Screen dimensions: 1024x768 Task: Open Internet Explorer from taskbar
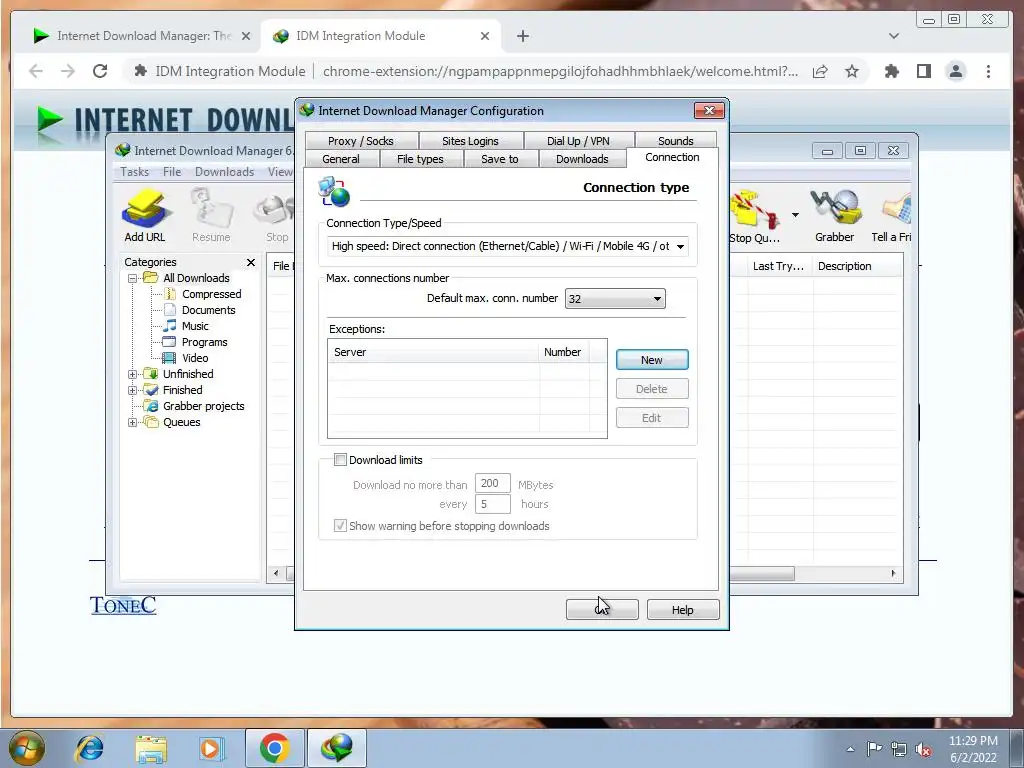89,748
